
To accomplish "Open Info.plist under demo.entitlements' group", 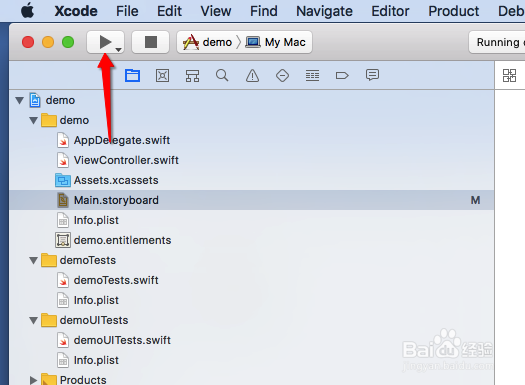I will tap(252, 220).
